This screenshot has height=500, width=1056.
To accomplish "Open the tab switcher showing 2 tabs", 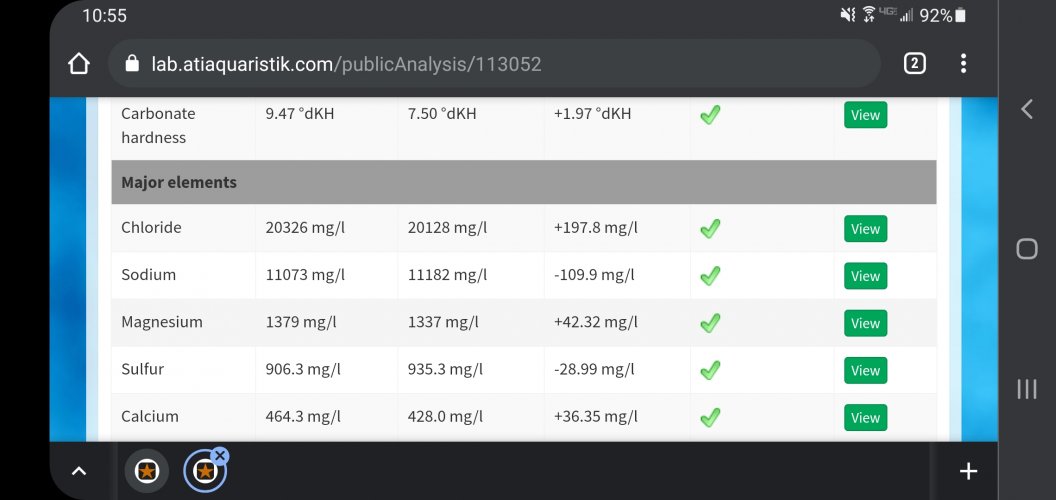I will pyautogui.click(x=914, y=64).
